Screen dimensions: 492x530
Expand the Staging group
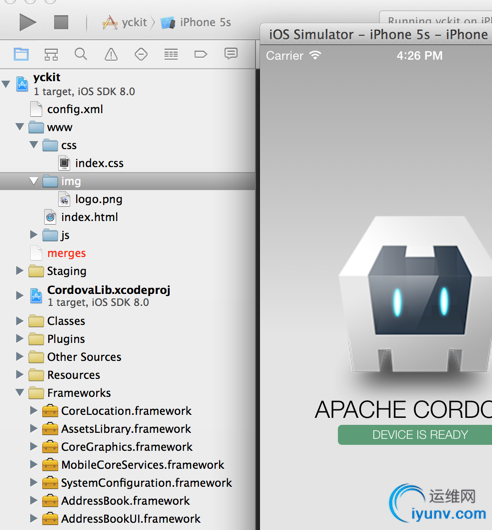(20, 270)
